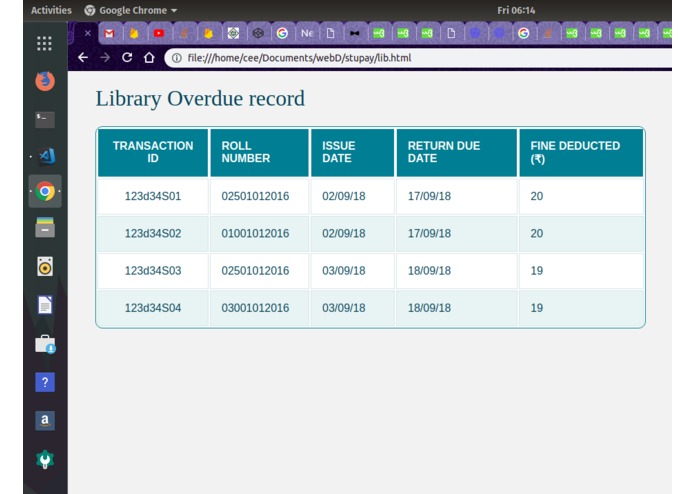The width and height of the screenshot is (695, 494).
Task: Open the Amazon launcher in the dock
Action: [45, 420]
